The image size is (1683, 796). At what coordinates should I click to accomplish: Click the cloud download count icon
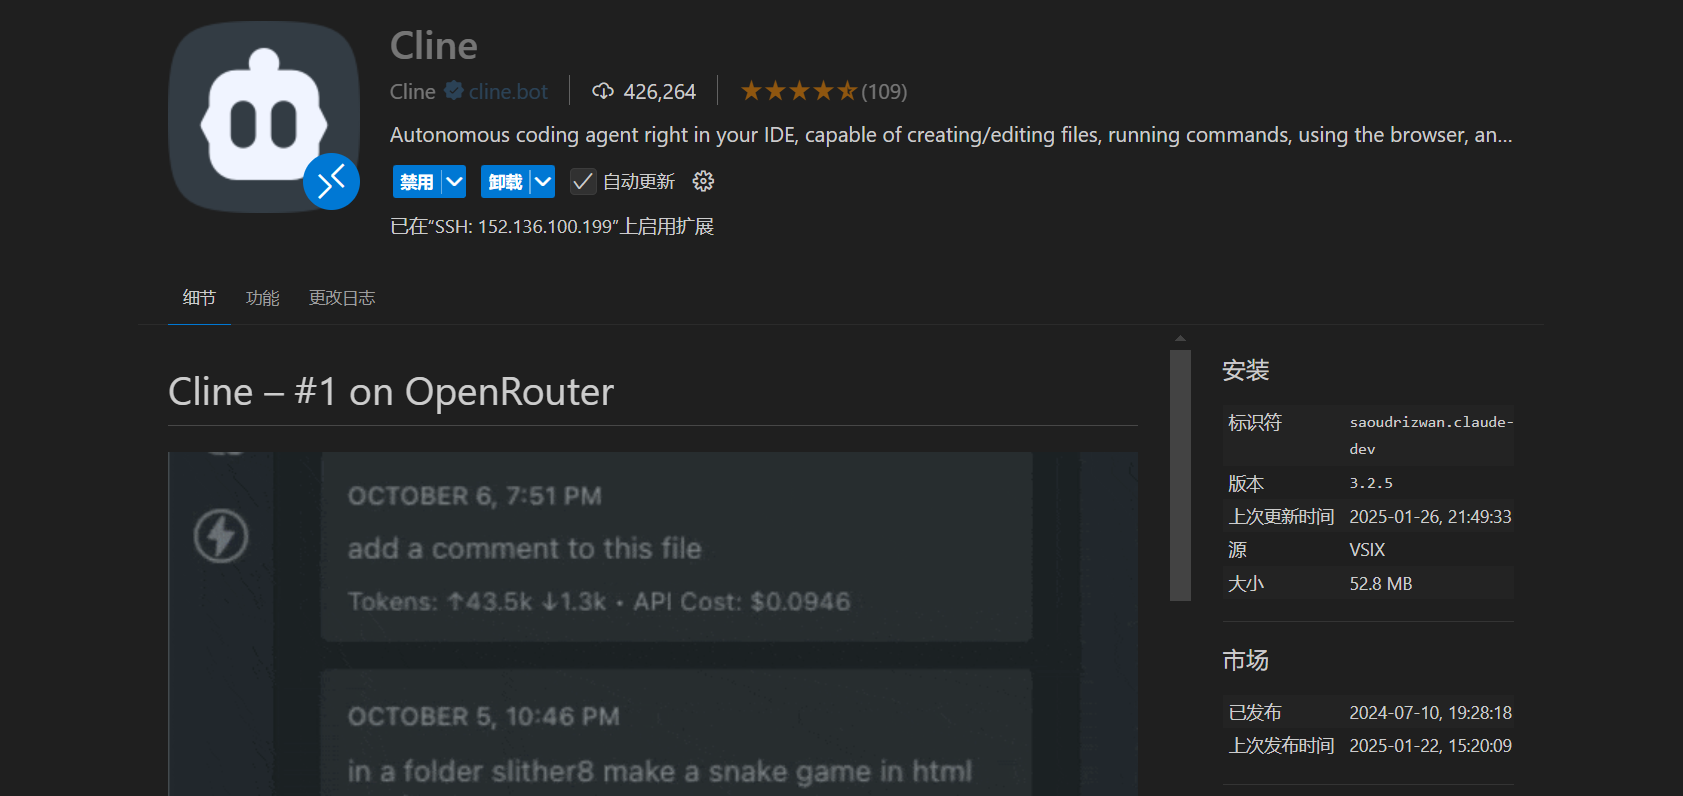(603, 92)
